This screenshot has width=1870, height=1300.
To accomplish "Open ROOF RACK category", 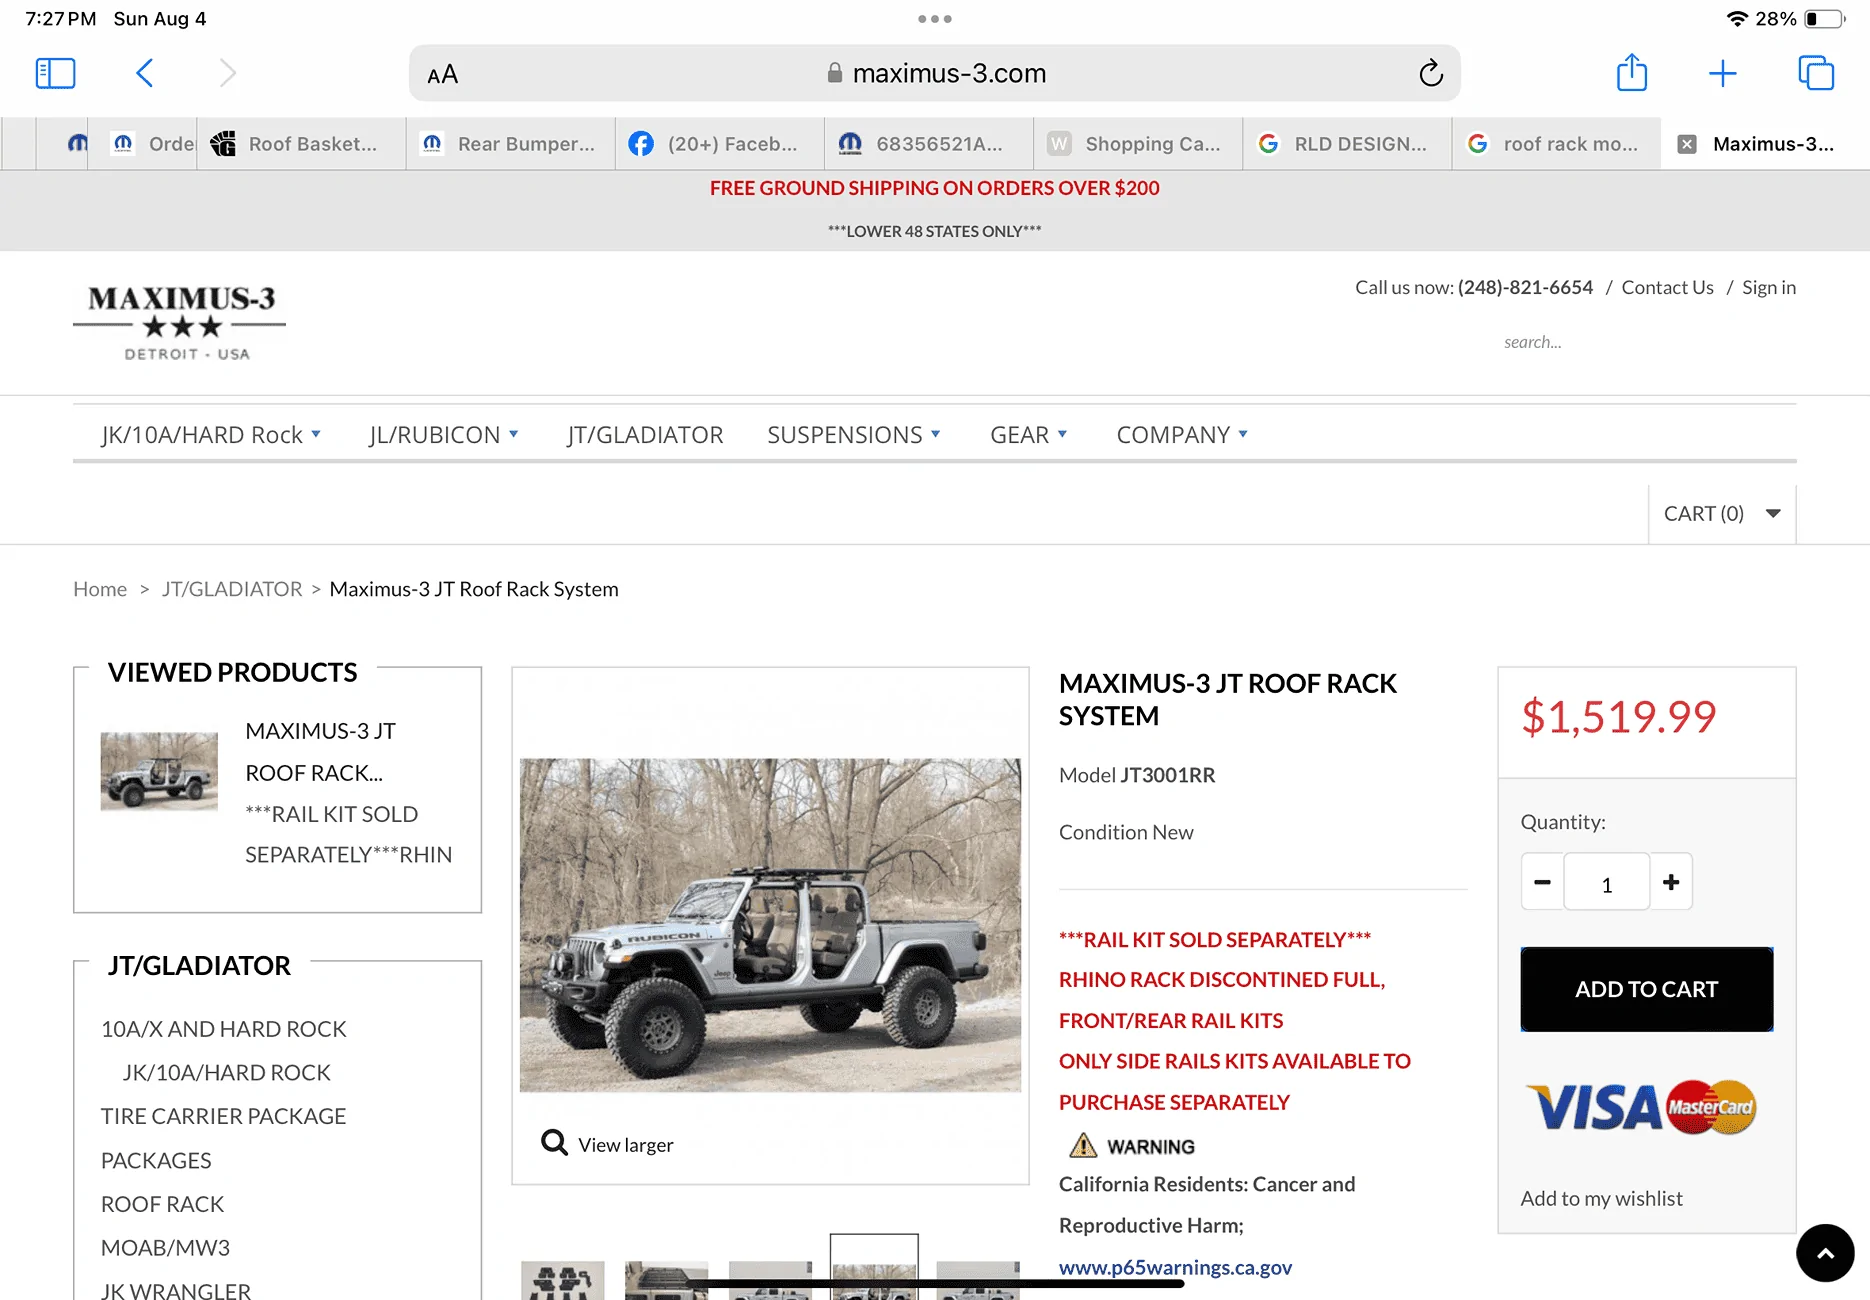I will pyautogui.click(x=162, y=1204).
